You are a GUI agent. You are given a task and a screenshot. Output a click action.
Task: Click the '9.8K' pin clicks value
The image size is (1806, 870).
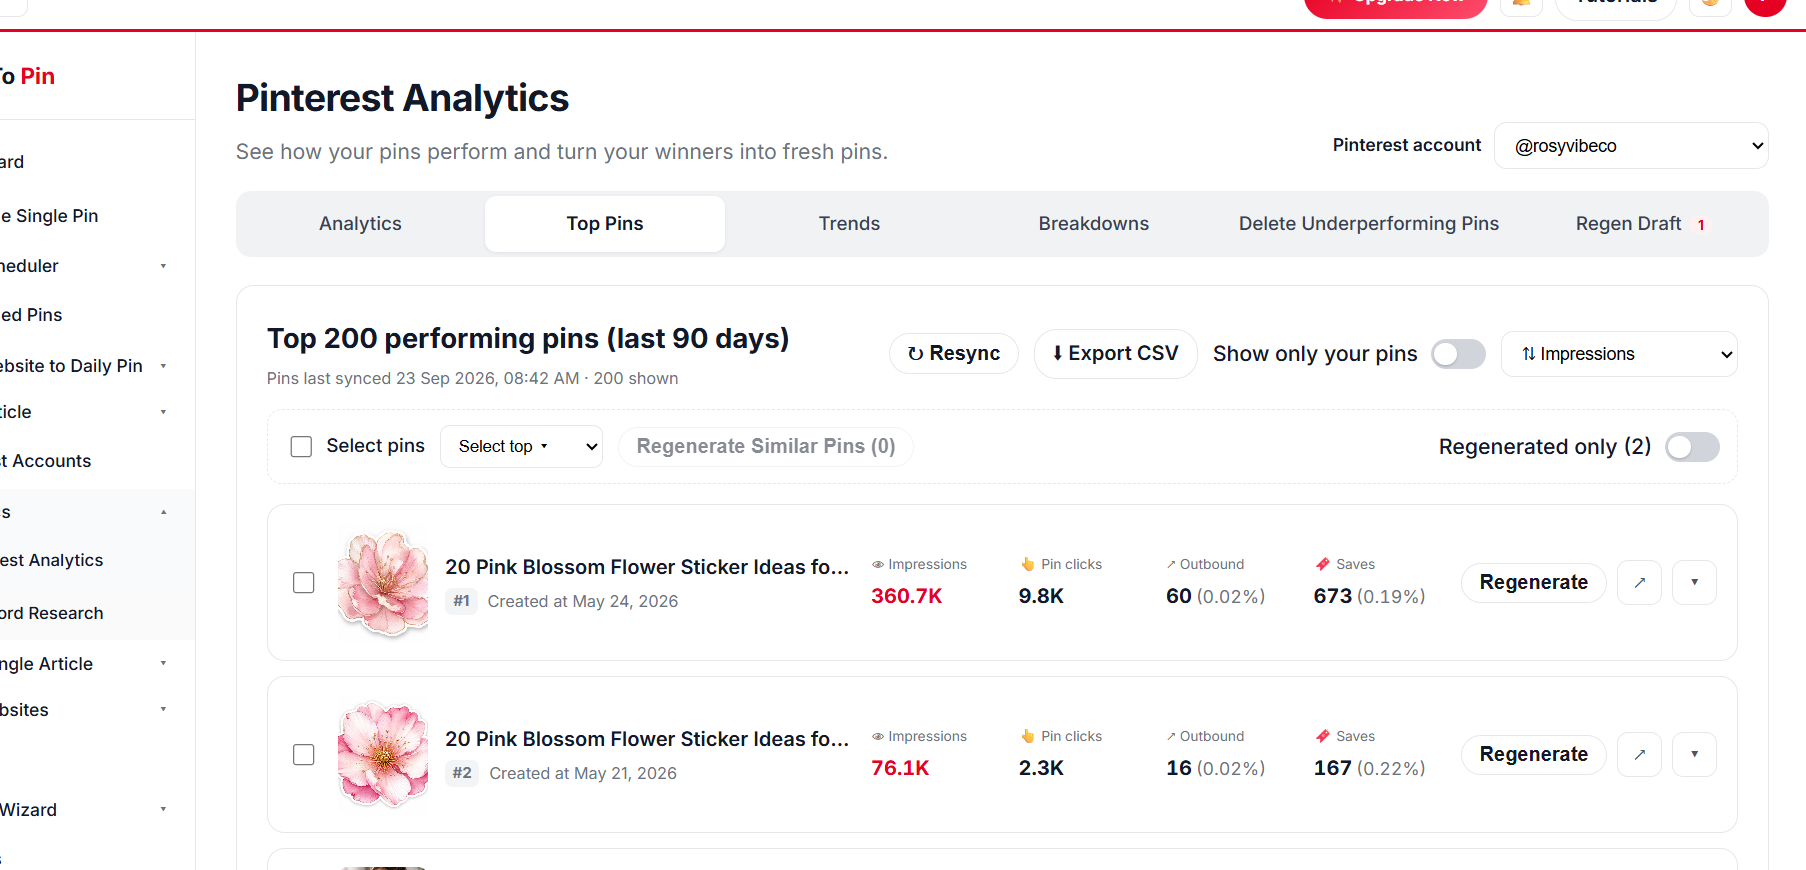click(1041, 596)
